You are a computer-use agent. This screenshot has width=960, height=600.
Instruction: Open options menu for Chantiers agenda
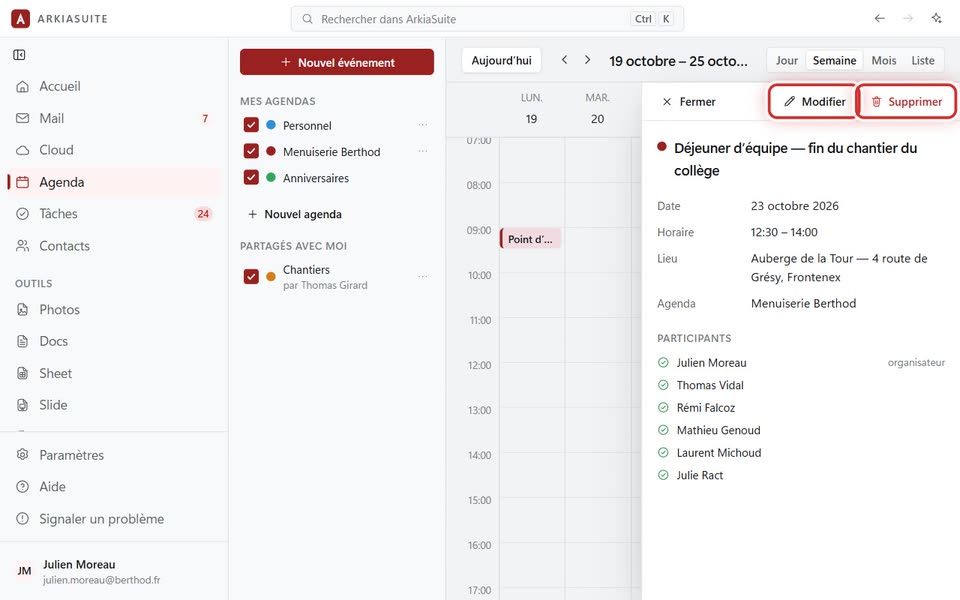(x=422, y=276)
